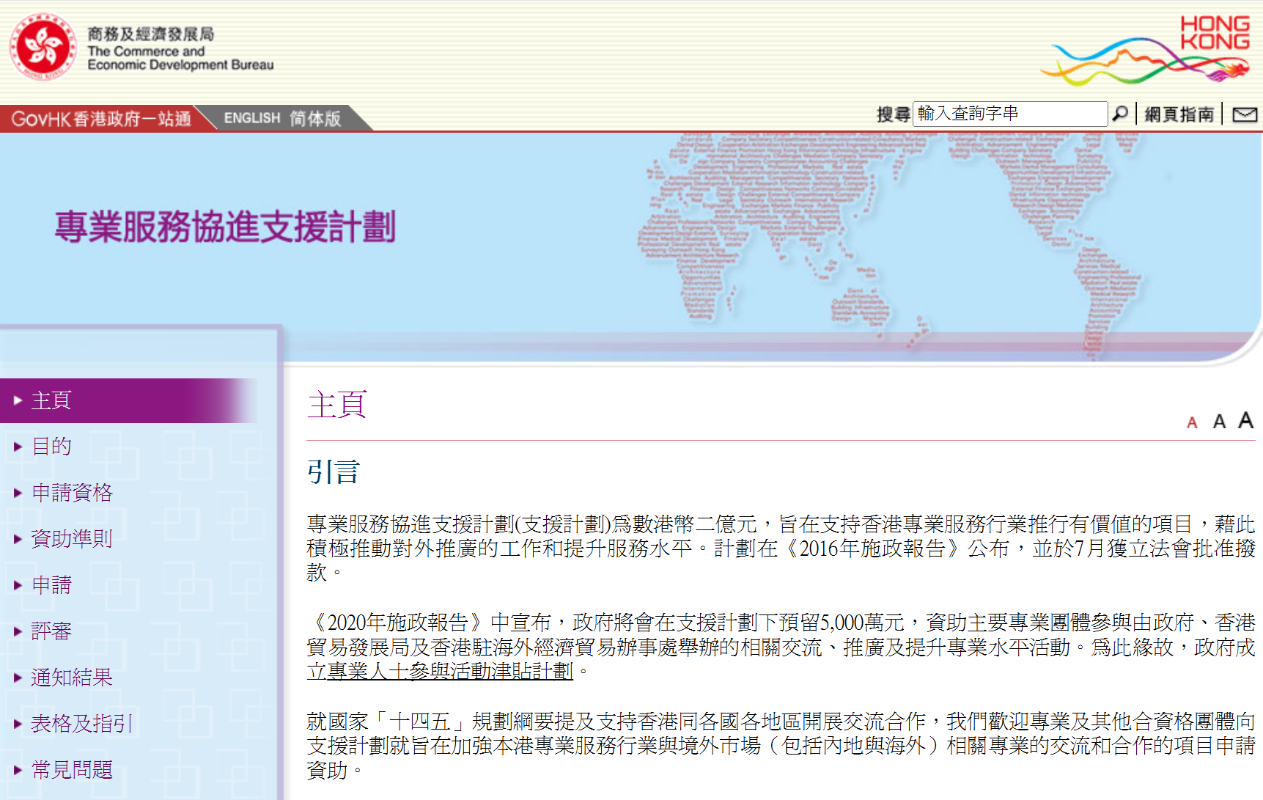Select the largest font size A

[x=1245, y=420]
